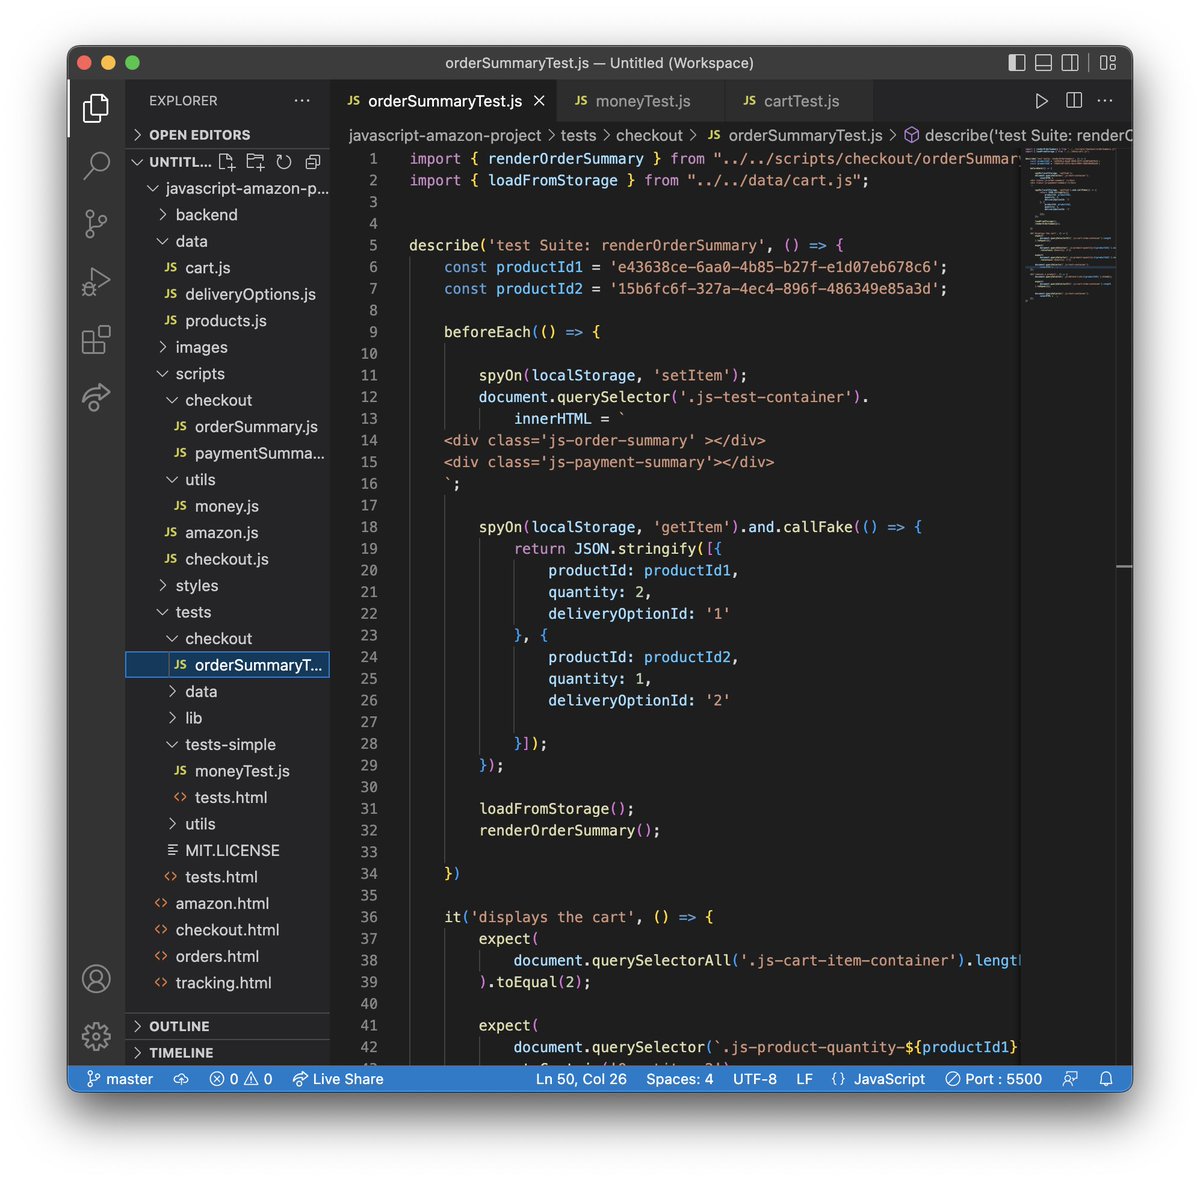Screen dimensions: 1200x1181
Task: Open the Manage gear menu
Action: coord(96,1036)
